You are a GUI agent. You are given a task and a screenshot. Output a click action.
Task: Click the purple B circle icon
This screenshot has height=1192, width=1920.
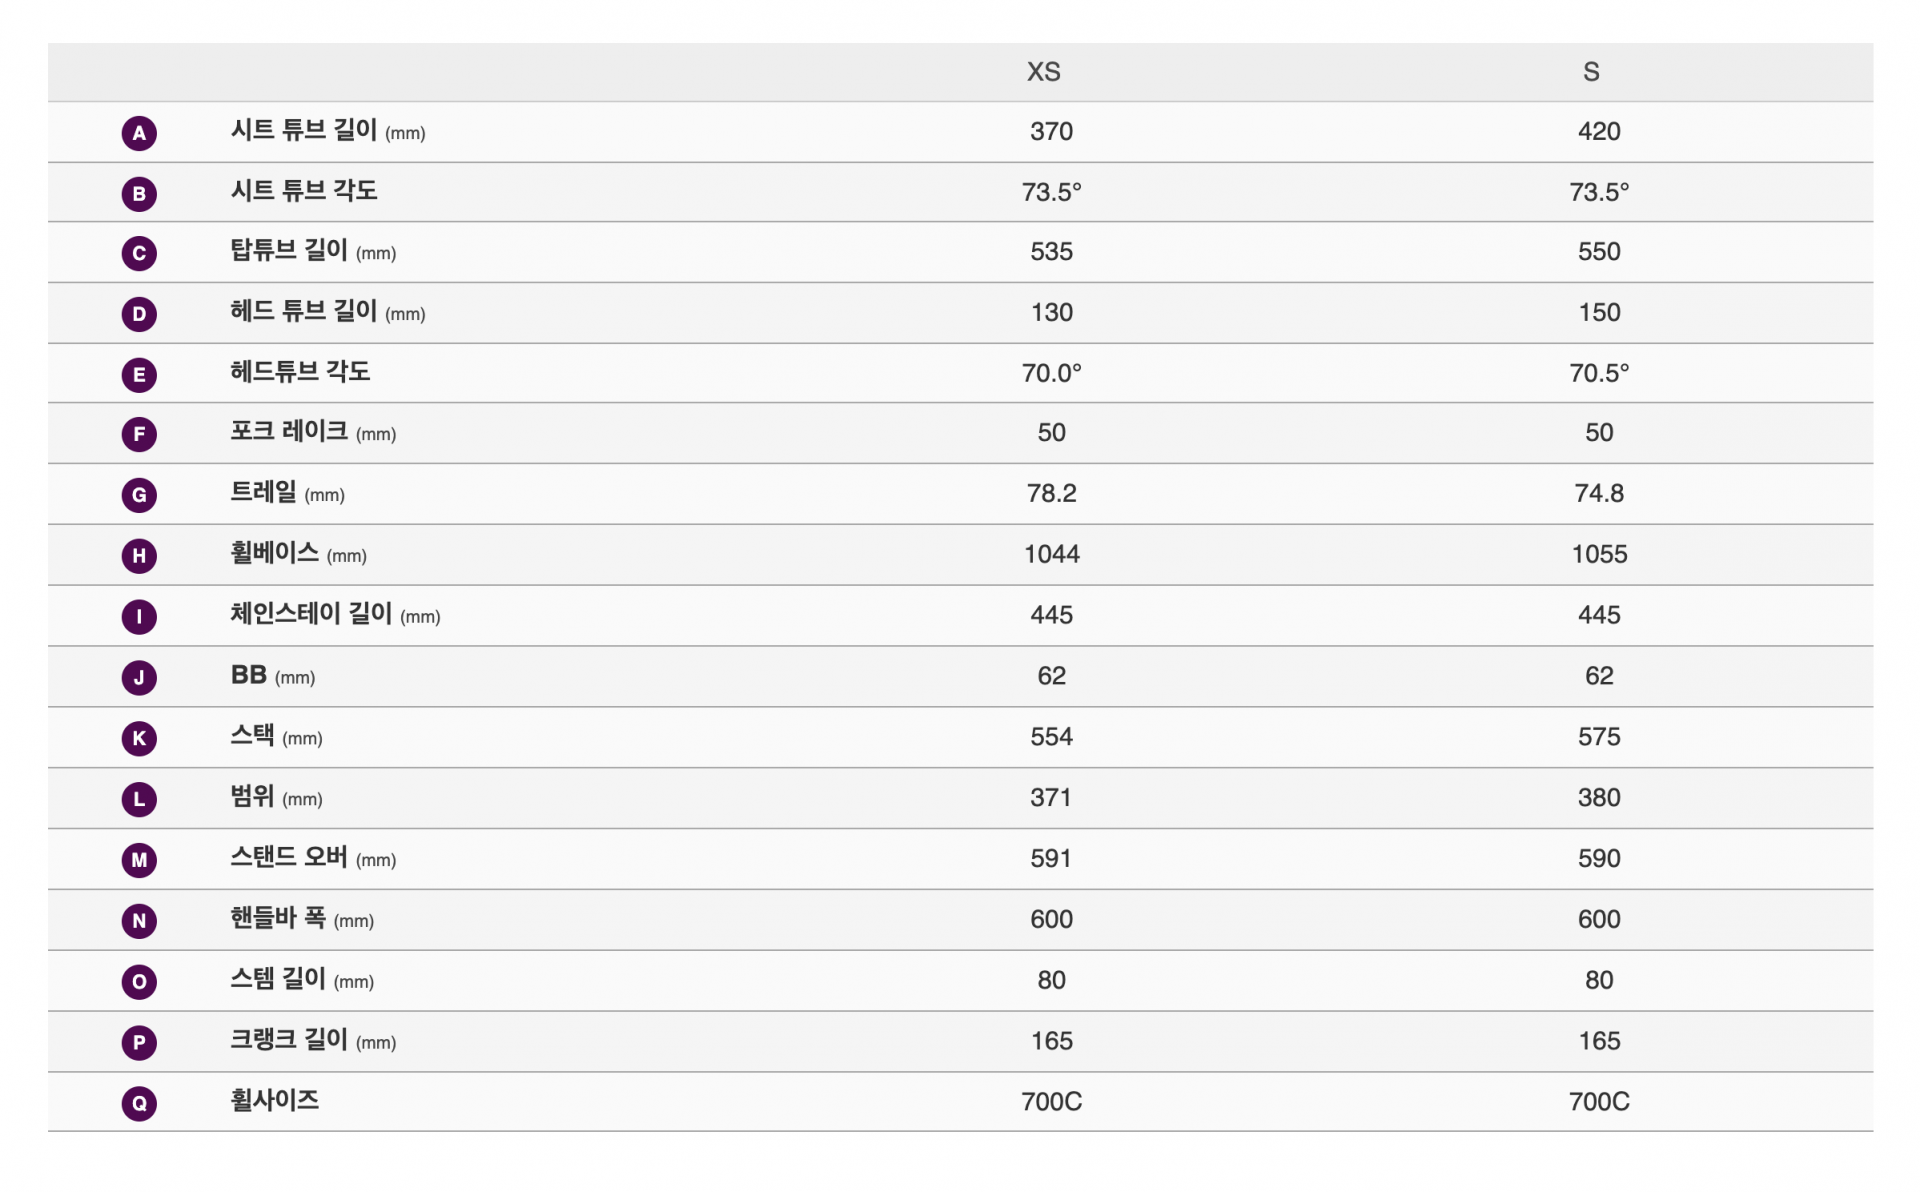pyautogui.click(x=139, y=193)
